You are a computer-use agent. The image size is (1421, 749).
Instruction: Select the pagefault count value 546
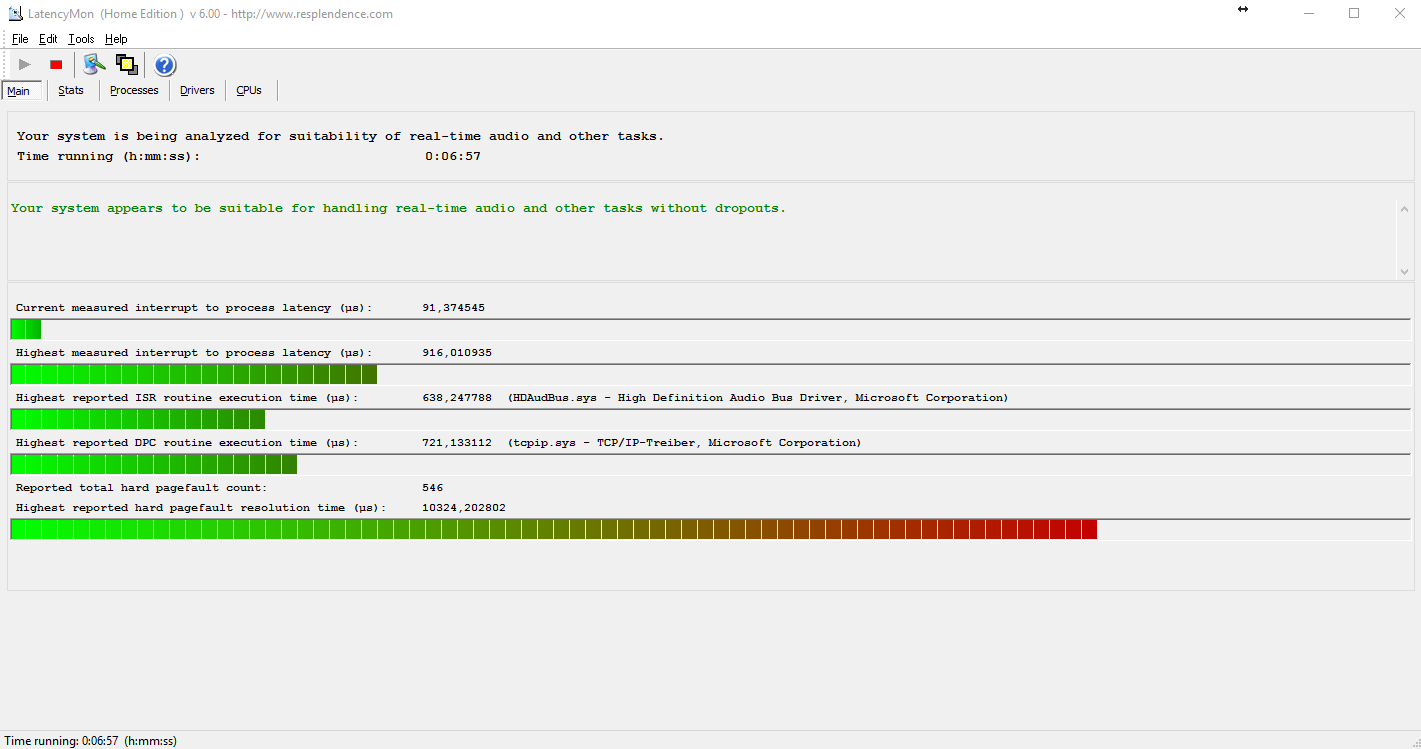click(433, 488)
